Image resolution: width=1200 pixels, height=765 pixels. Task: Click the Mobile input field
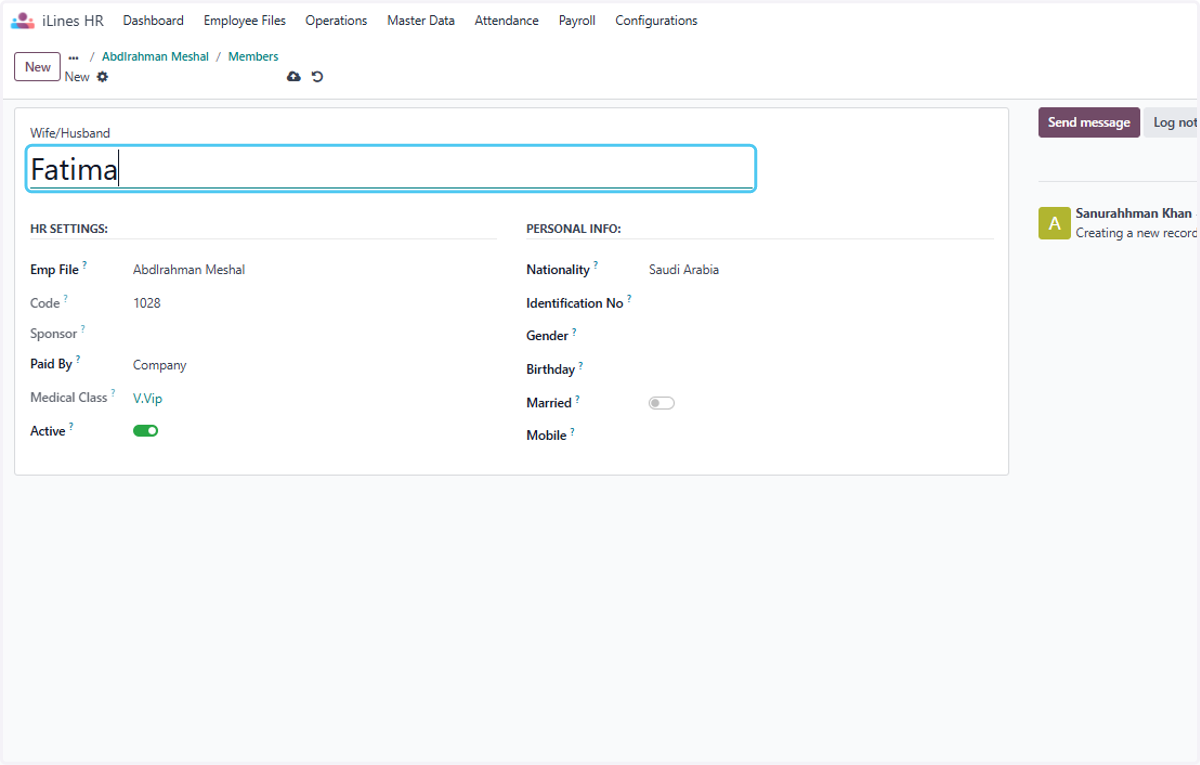[820, 435]
